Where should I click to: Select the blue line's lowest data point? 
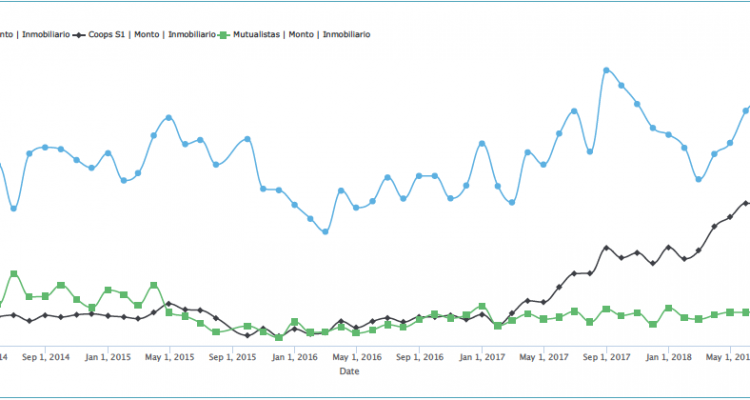pos(325,231)
